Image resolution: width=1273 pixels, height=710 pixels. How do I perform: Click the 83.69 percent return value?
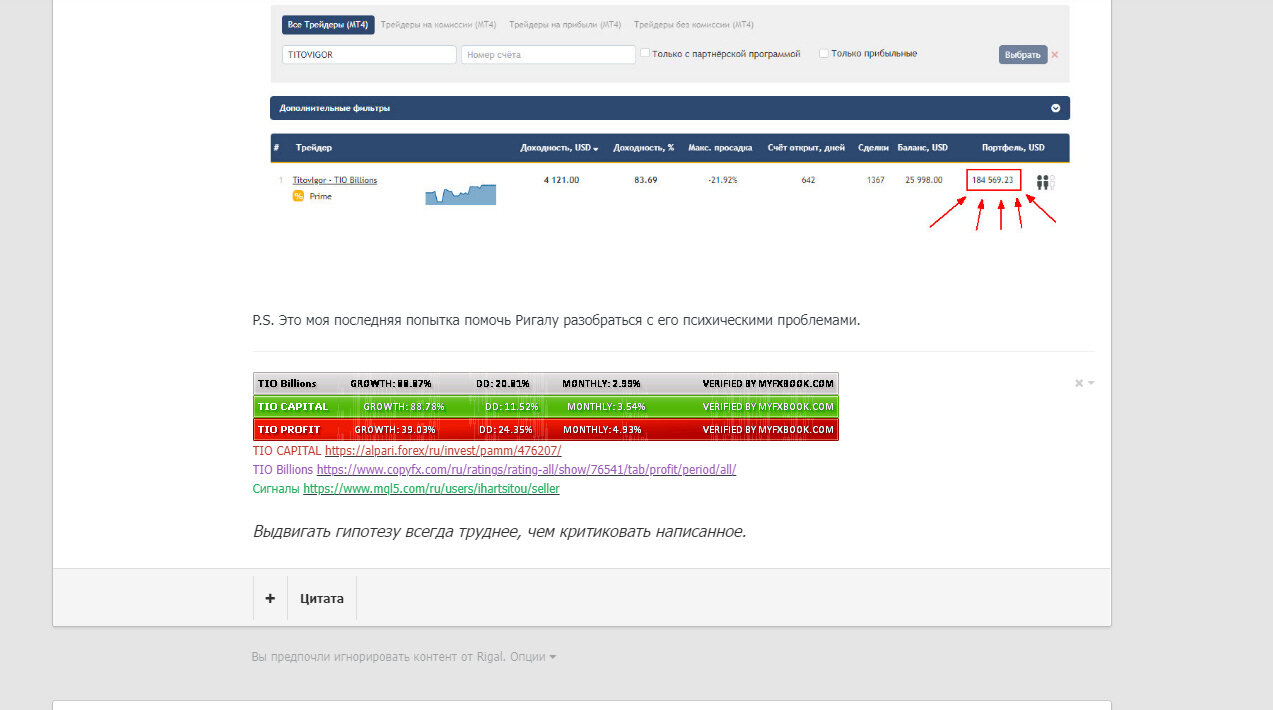pyautogui.click(x=645, y=180)
